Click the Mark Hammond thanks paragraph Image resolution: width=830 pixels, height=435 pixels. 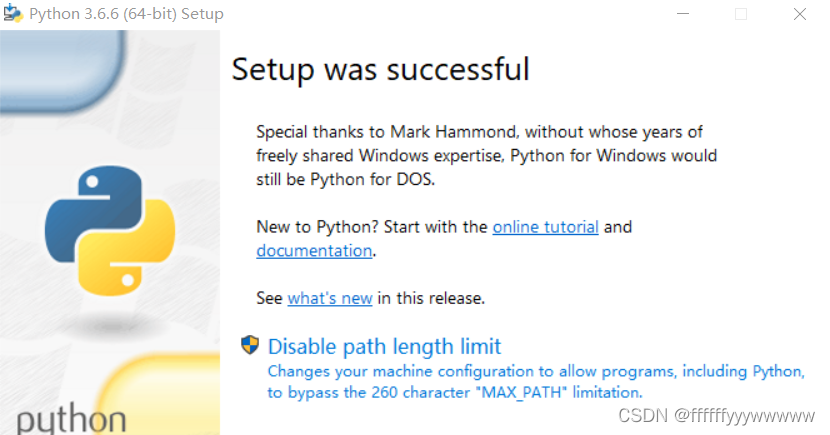point(486,156)
